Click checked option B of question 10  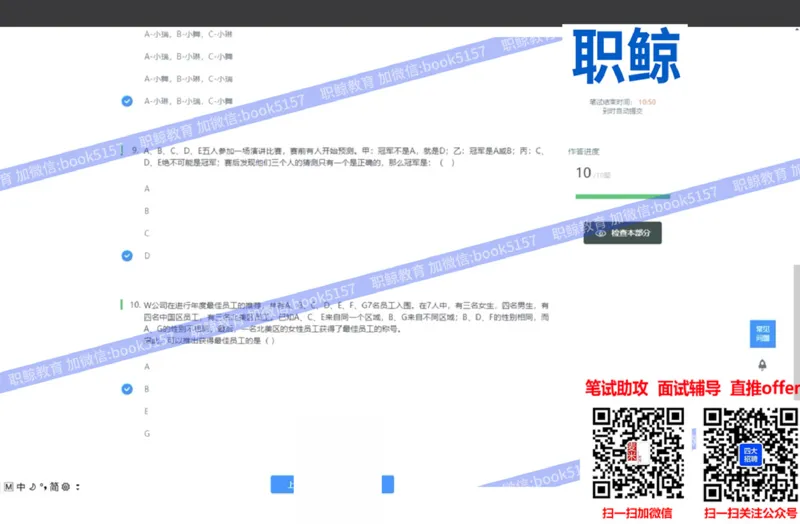[127, 389]
